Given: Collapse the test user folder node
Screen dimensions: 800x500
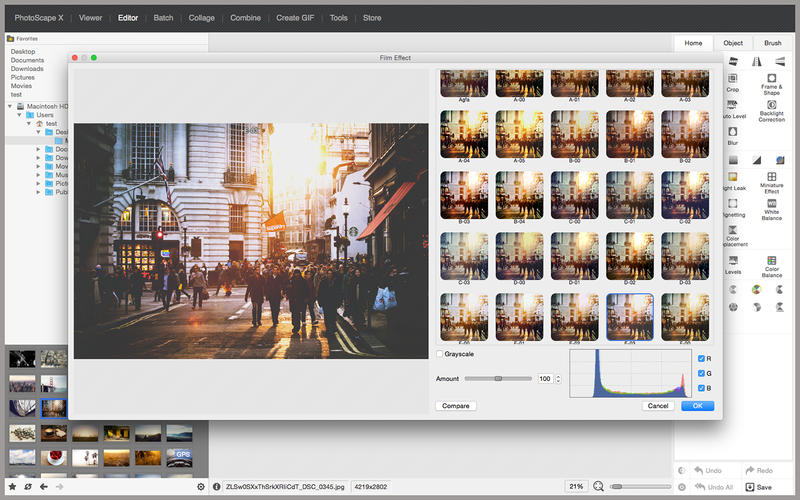Looking at the screenshot, I should click(29, 123).
